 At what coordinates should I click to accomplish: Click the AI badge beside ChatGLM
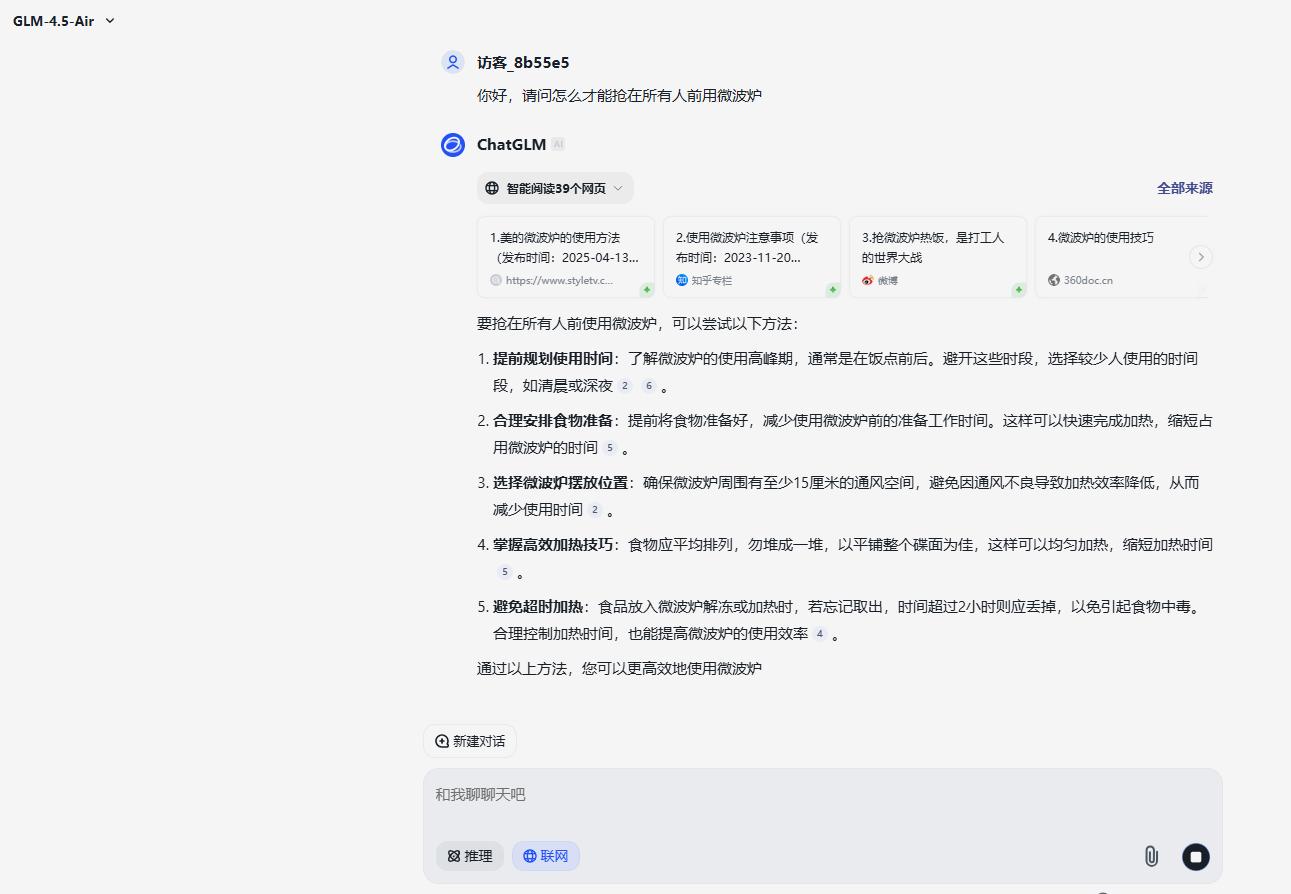[x=558, y=145]
